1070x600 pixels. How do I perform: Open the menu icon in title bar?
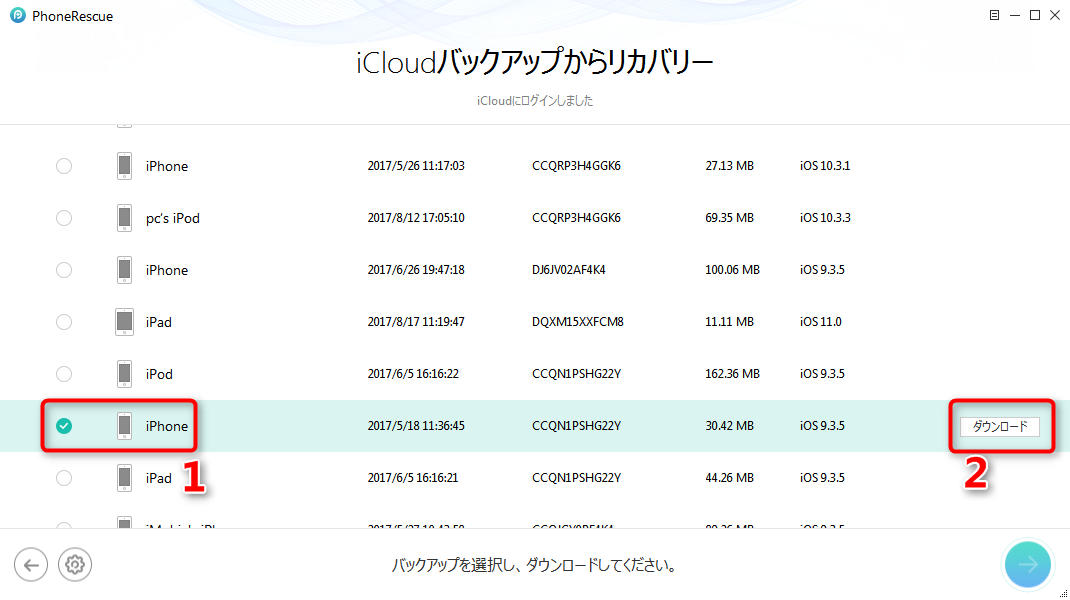pos(994,15)
